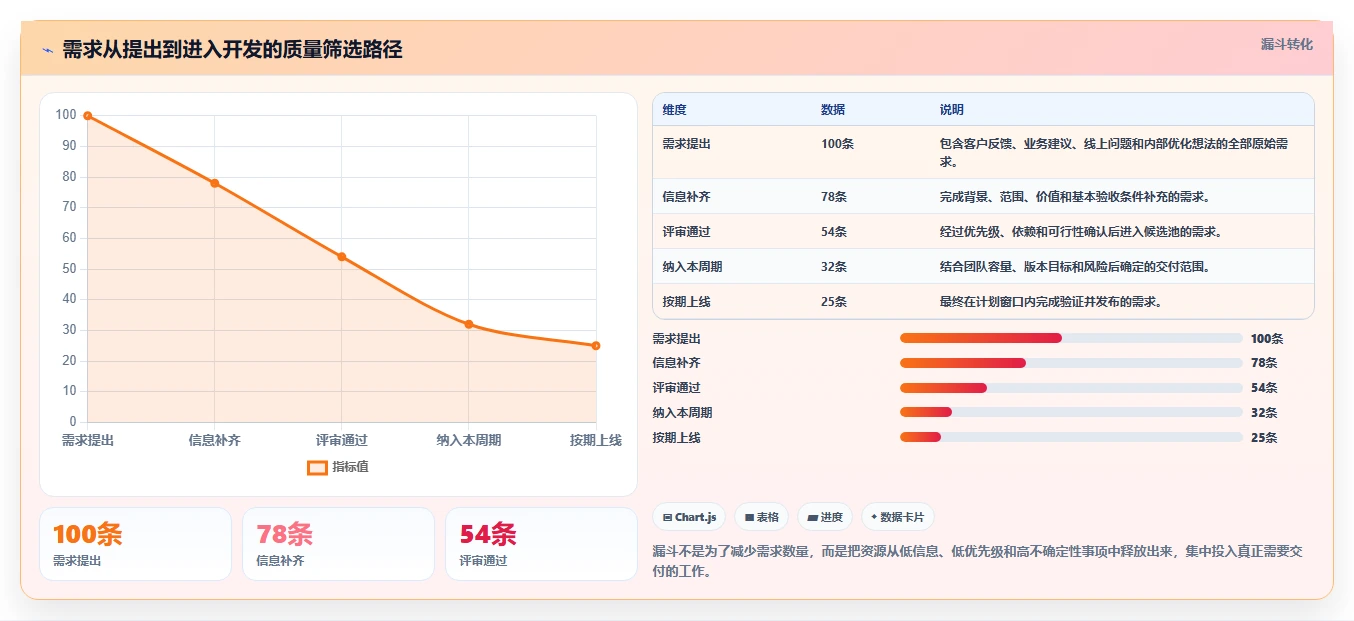The width and height of the screenshot is (1354, 621).
Task: Click the 100条 value beside the progress bars
Action: [x=1267, y=339]
